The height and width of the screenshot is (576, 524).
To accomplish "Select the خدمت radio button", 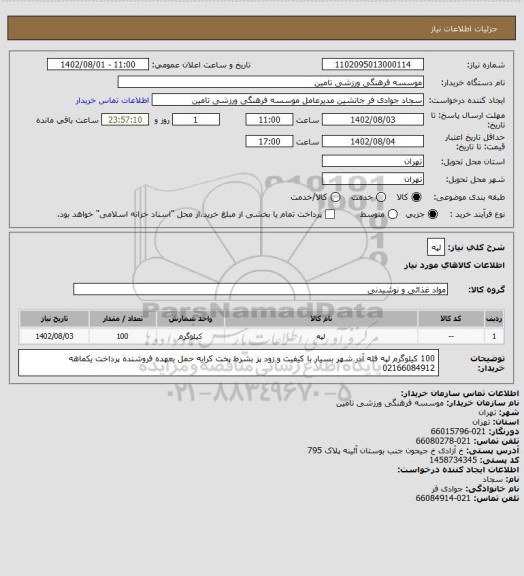I will tap(381, 197).
